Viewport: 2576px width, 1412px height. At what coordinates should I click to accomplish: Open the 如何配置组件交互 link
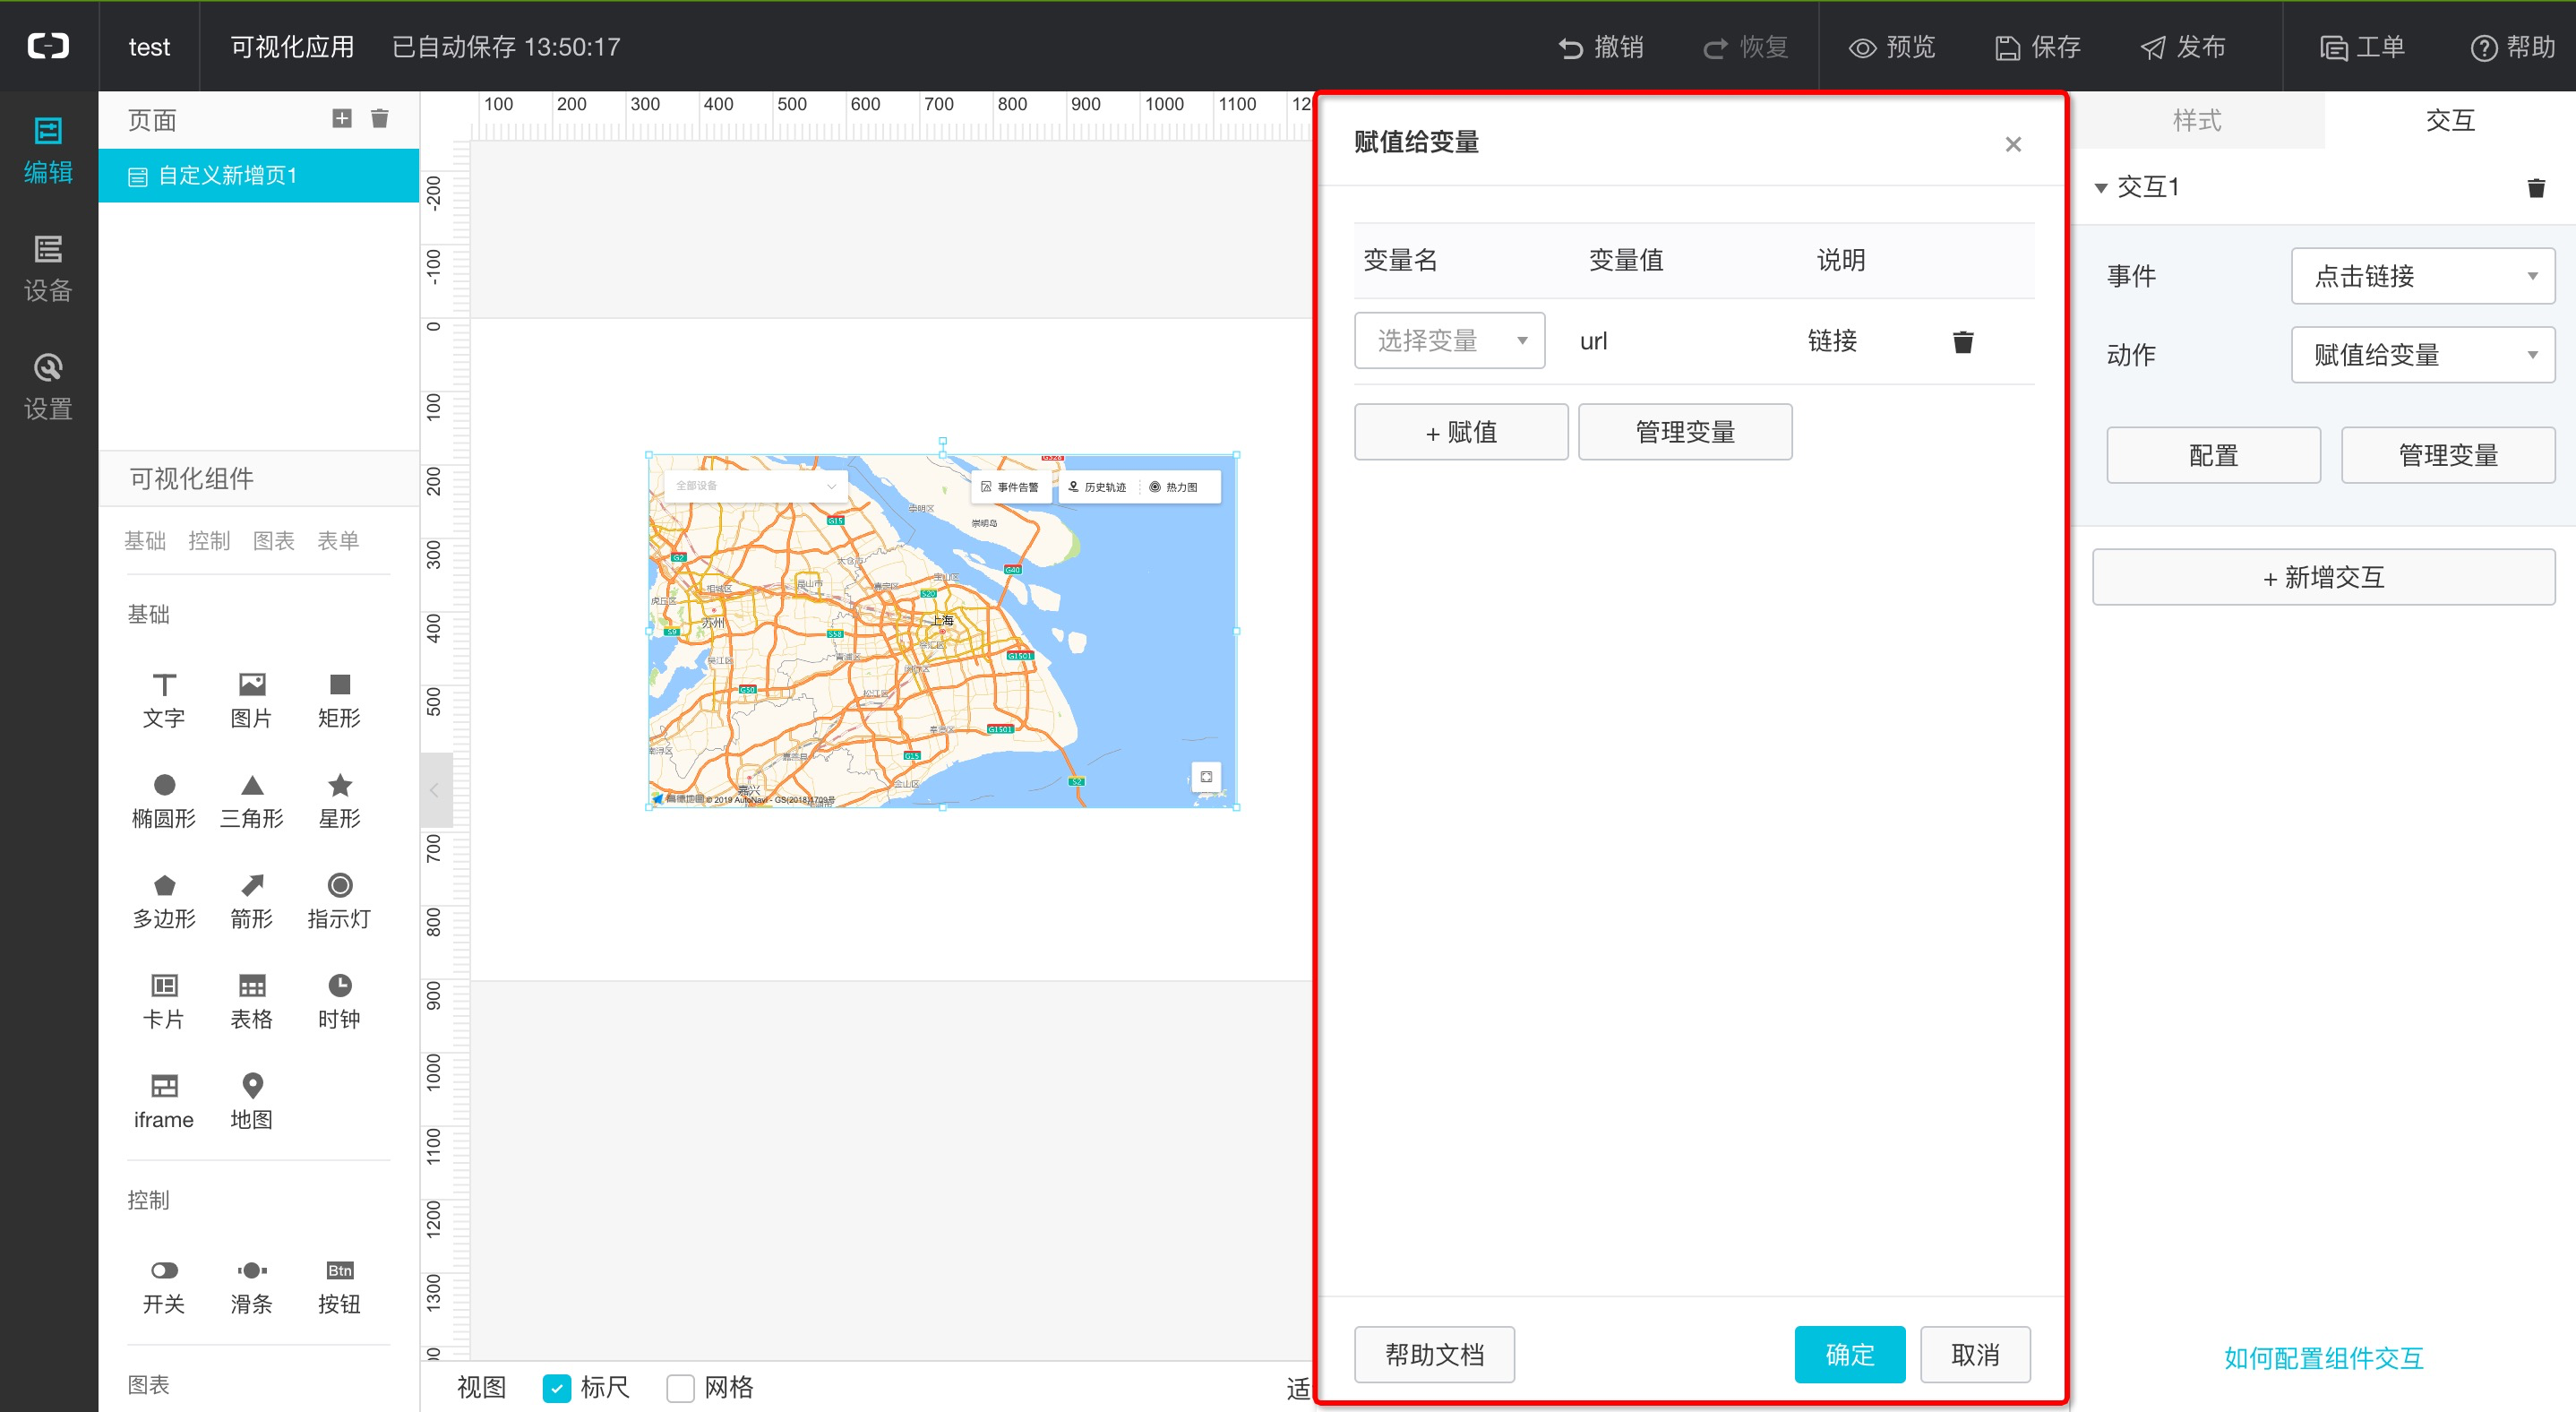pos(2323,1358)
